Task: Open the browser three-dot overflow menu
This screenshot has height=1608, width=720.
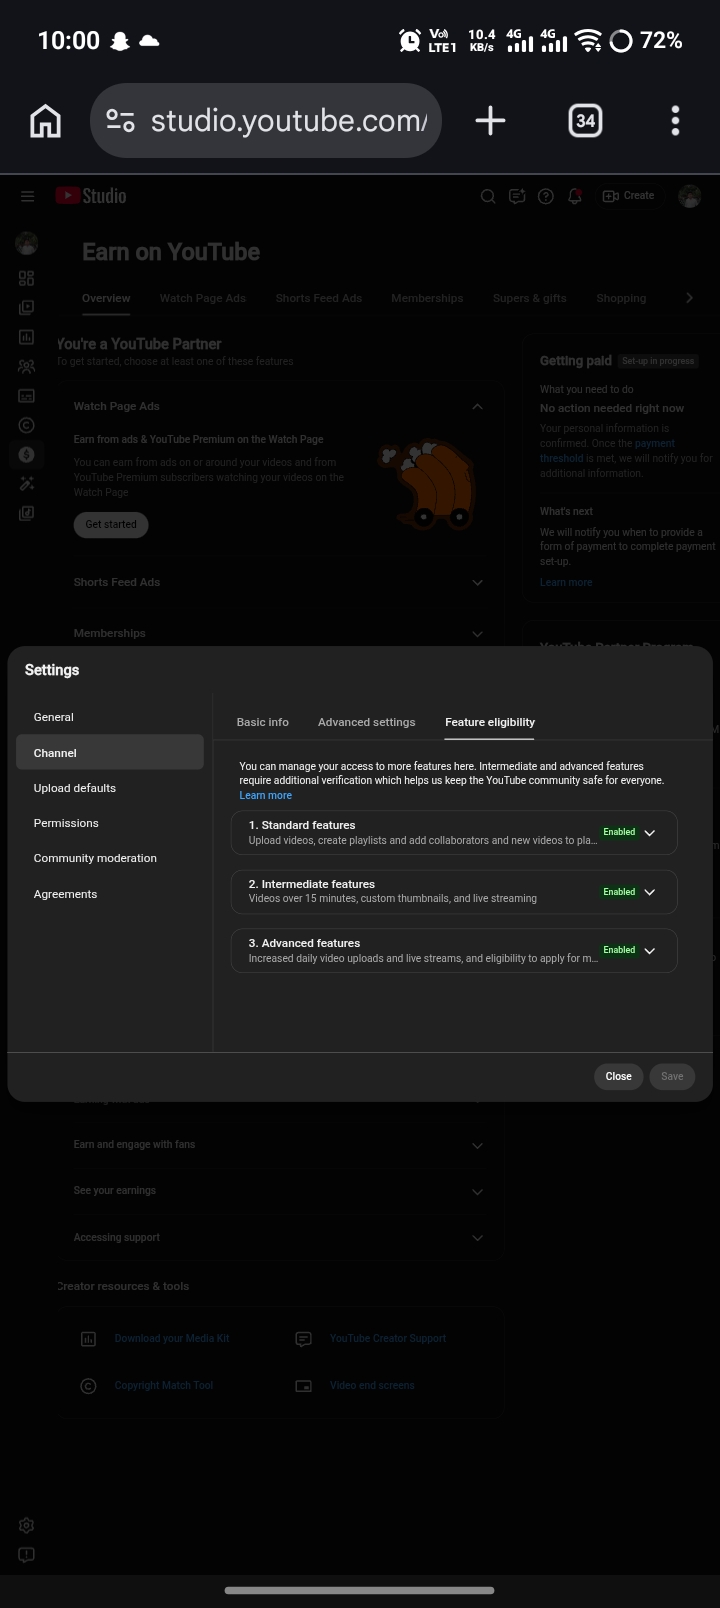Action: point(676,121)
